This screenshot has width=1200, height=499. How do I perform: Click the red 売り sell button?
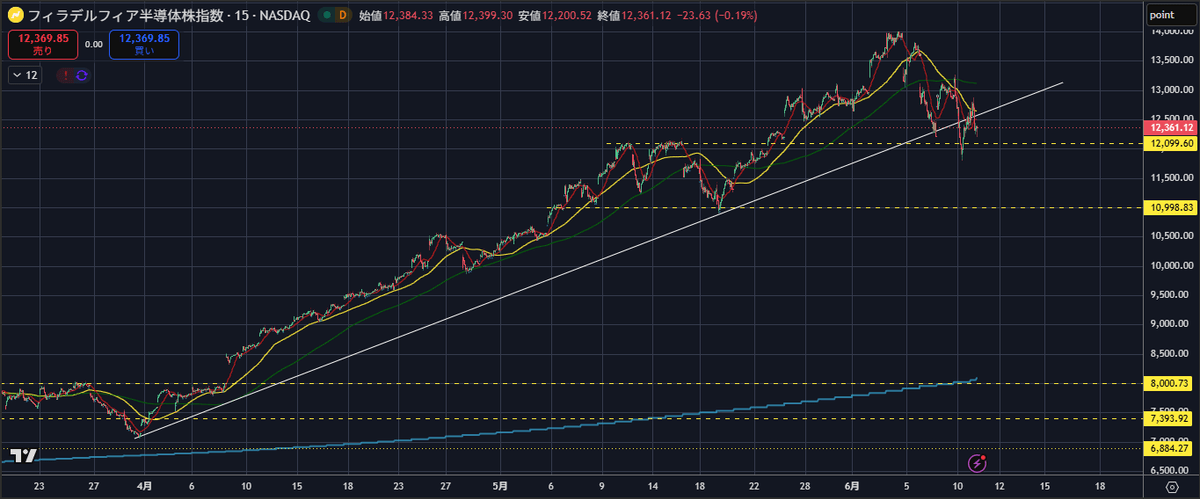point(41,44)
